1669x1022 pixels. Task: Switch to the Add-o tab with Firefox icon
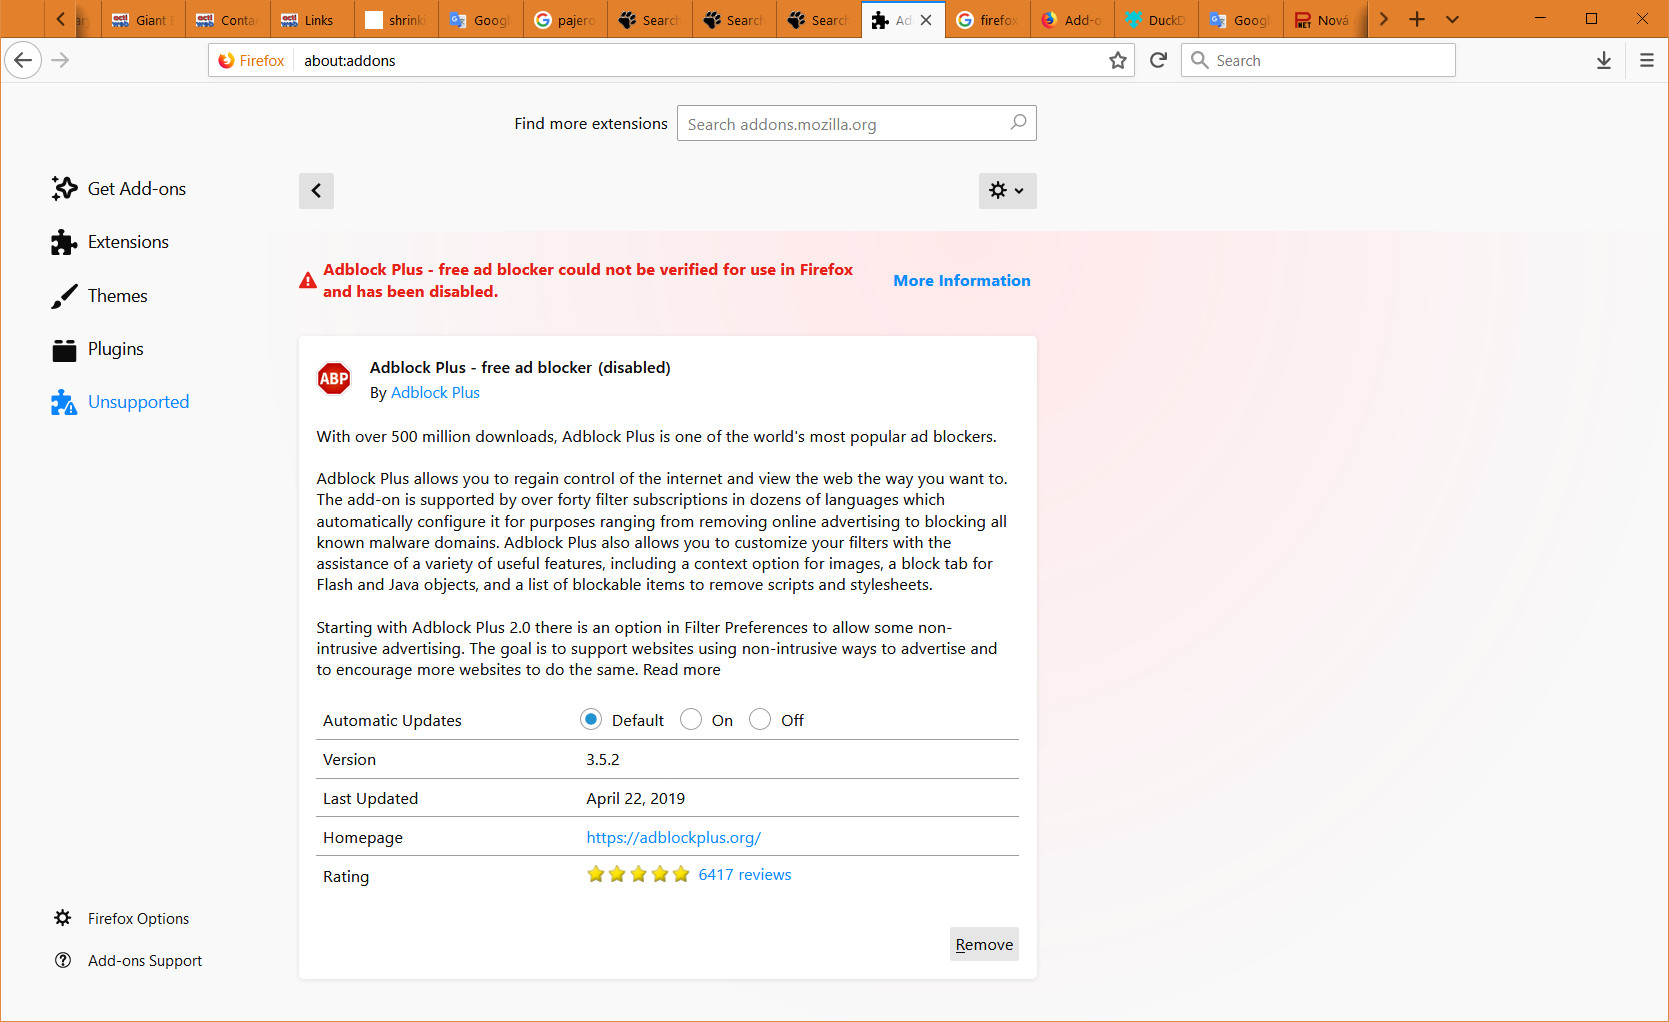(1072, 20)
